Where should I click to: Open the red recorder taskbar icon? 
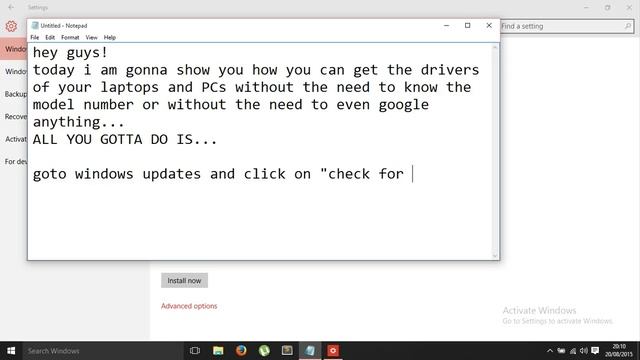pyautogui.click(x=333, y=351)
